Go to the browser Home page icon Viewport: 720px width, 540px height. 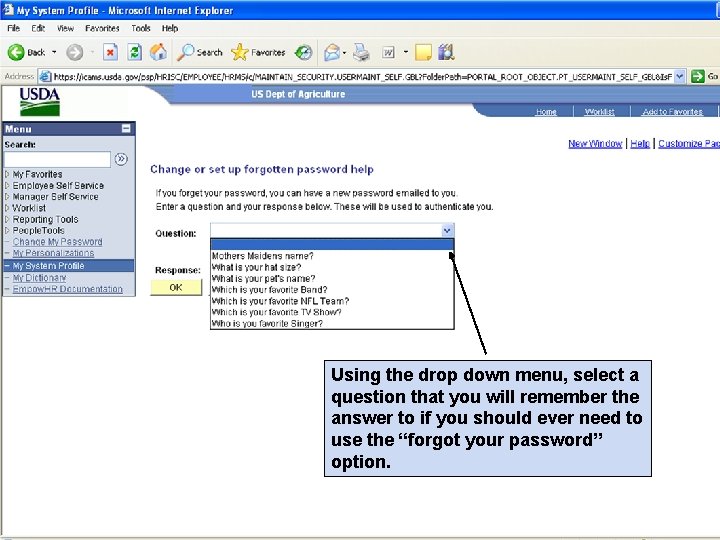point(158,52)
